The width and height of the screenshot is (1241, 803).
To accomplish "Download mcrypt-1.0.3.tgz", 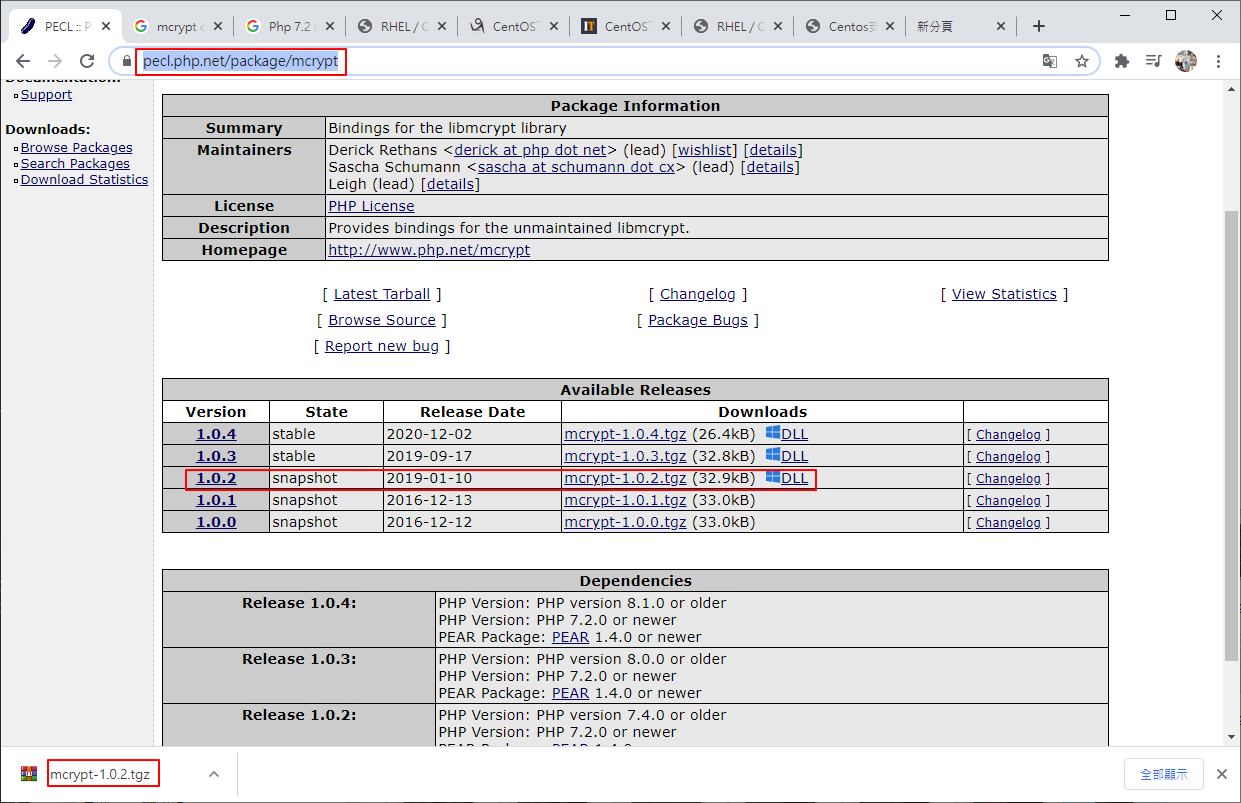I will [625, 456].
